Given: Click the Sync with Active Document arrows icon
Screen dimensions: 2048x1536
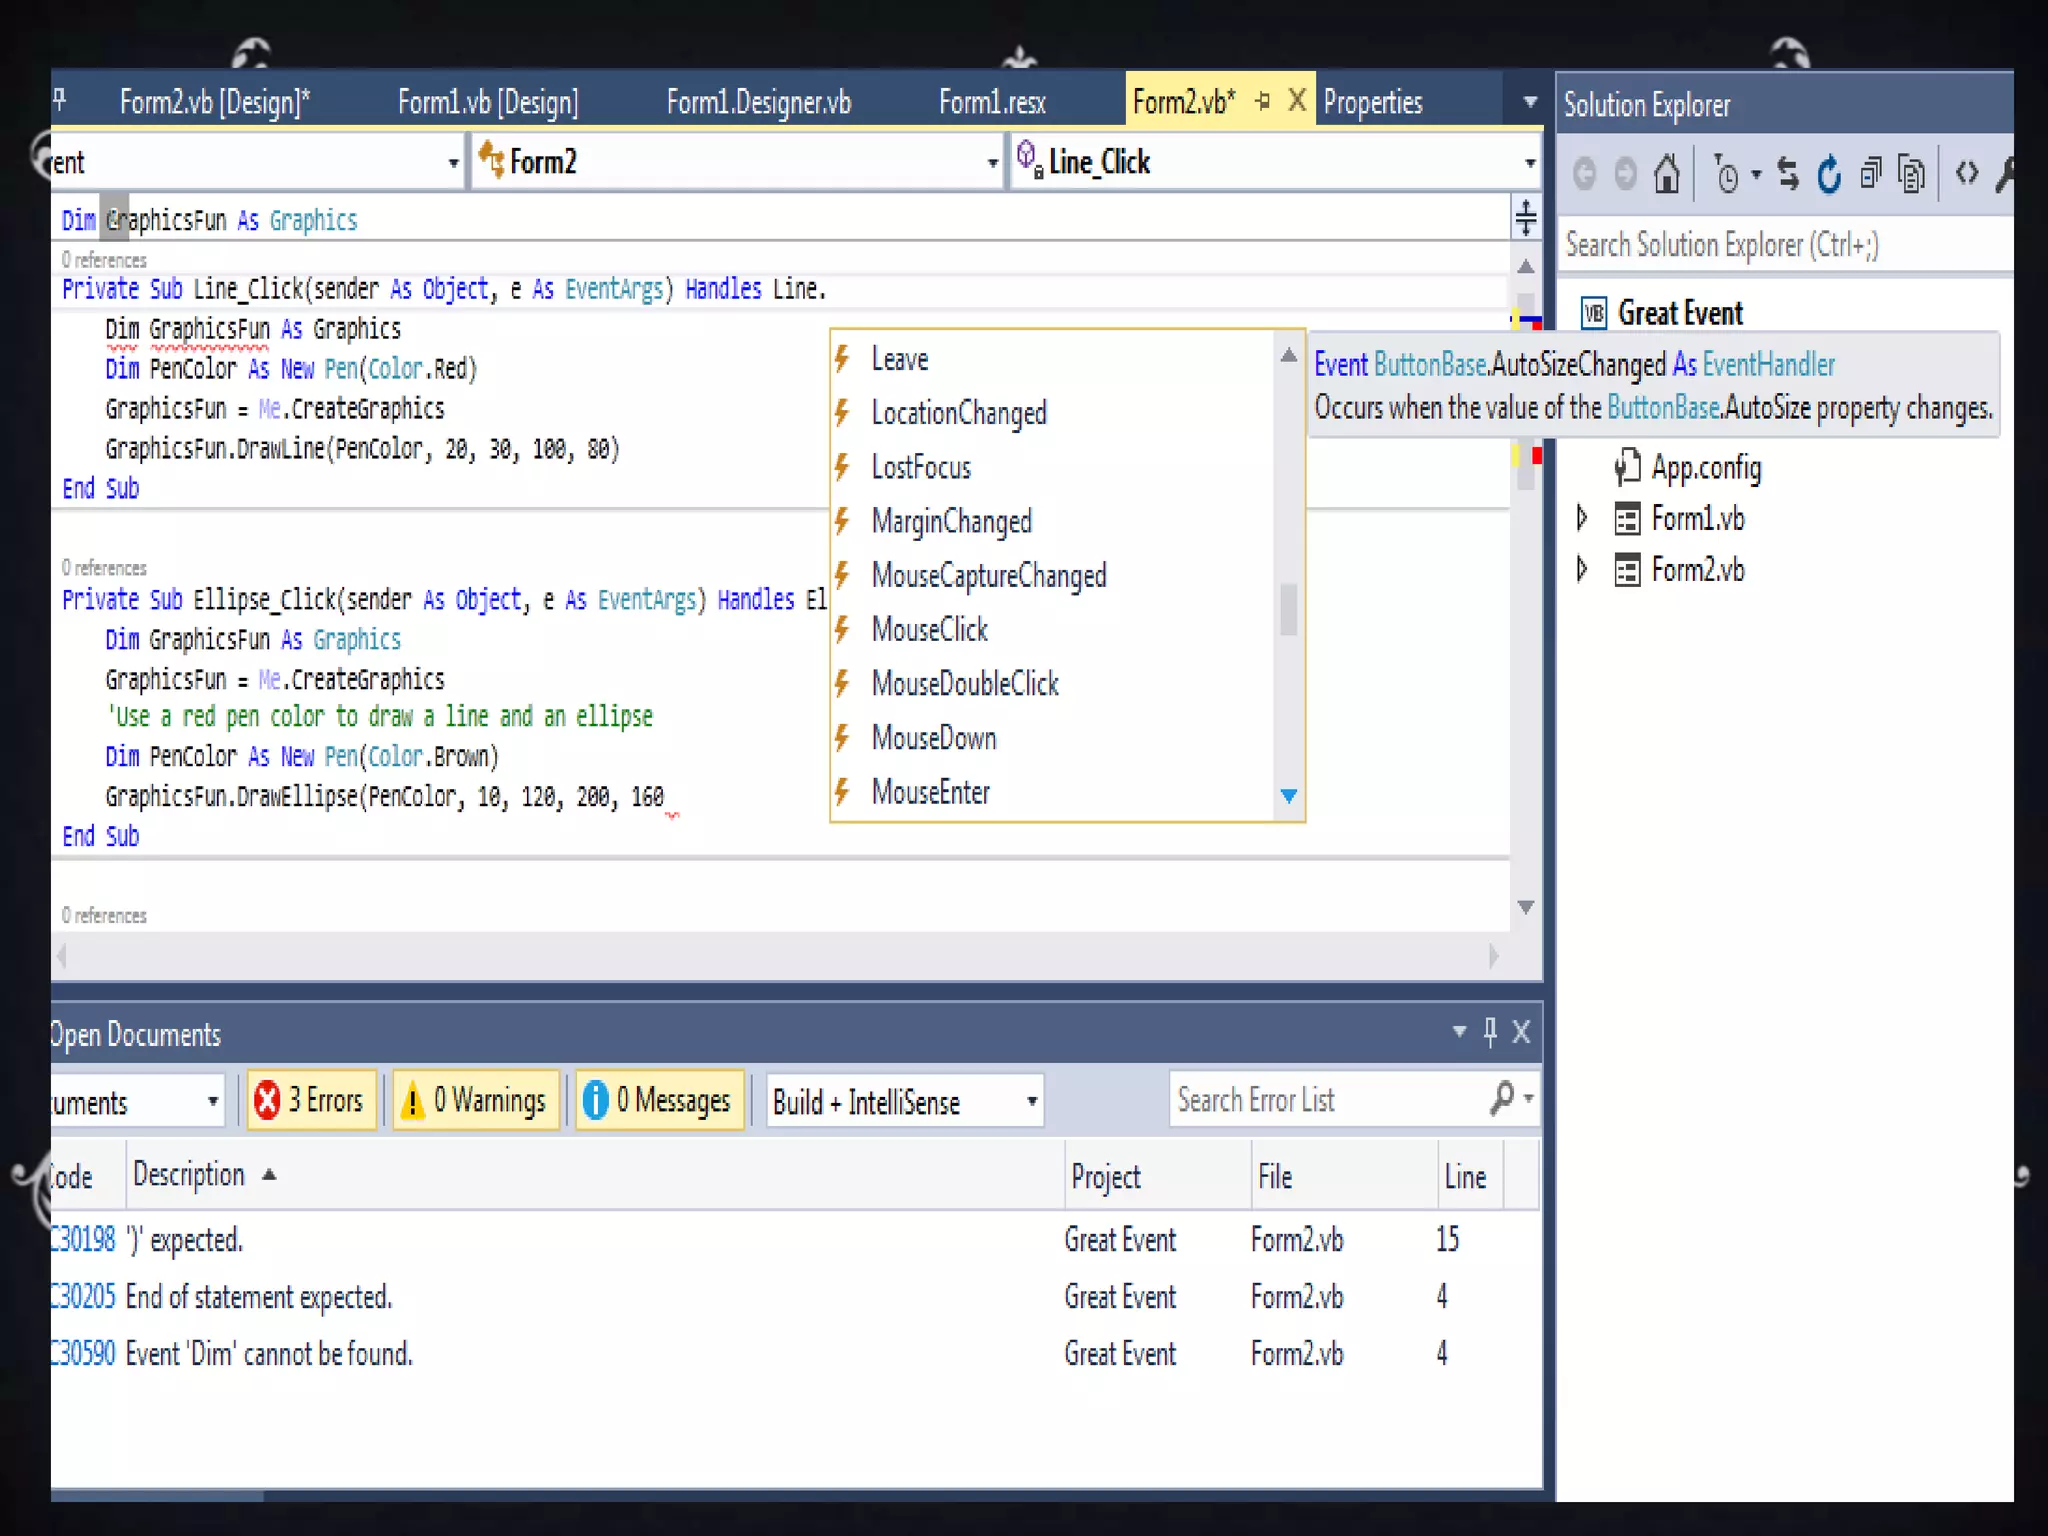Looking at the screenshot, I should [x=1789, y=174].
